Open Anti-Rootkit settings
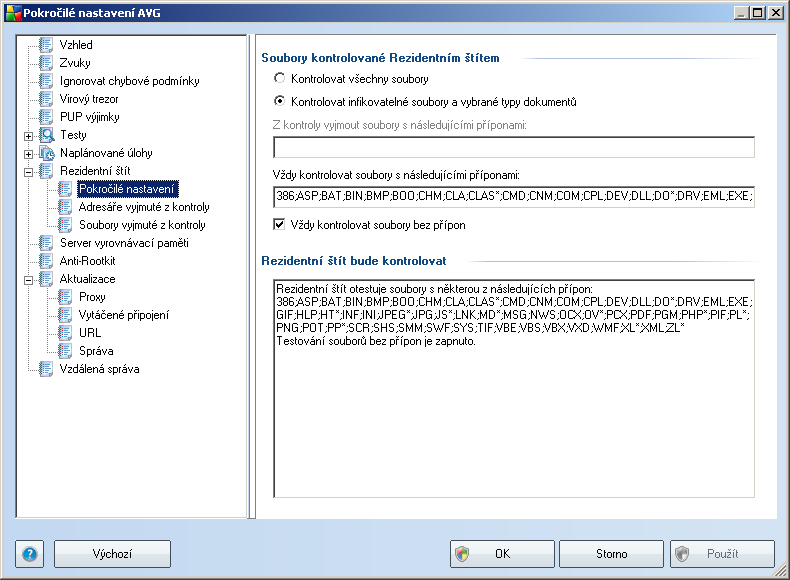790x580 pixels. [88, 261]
